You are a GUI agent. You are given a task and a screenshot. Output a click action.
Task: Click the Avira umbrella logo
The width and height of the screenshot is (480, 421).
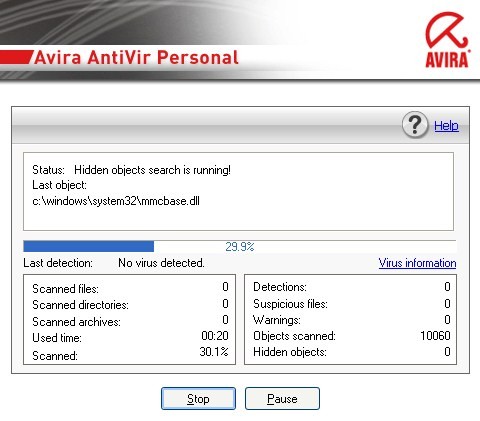click(x=447, y=40)
